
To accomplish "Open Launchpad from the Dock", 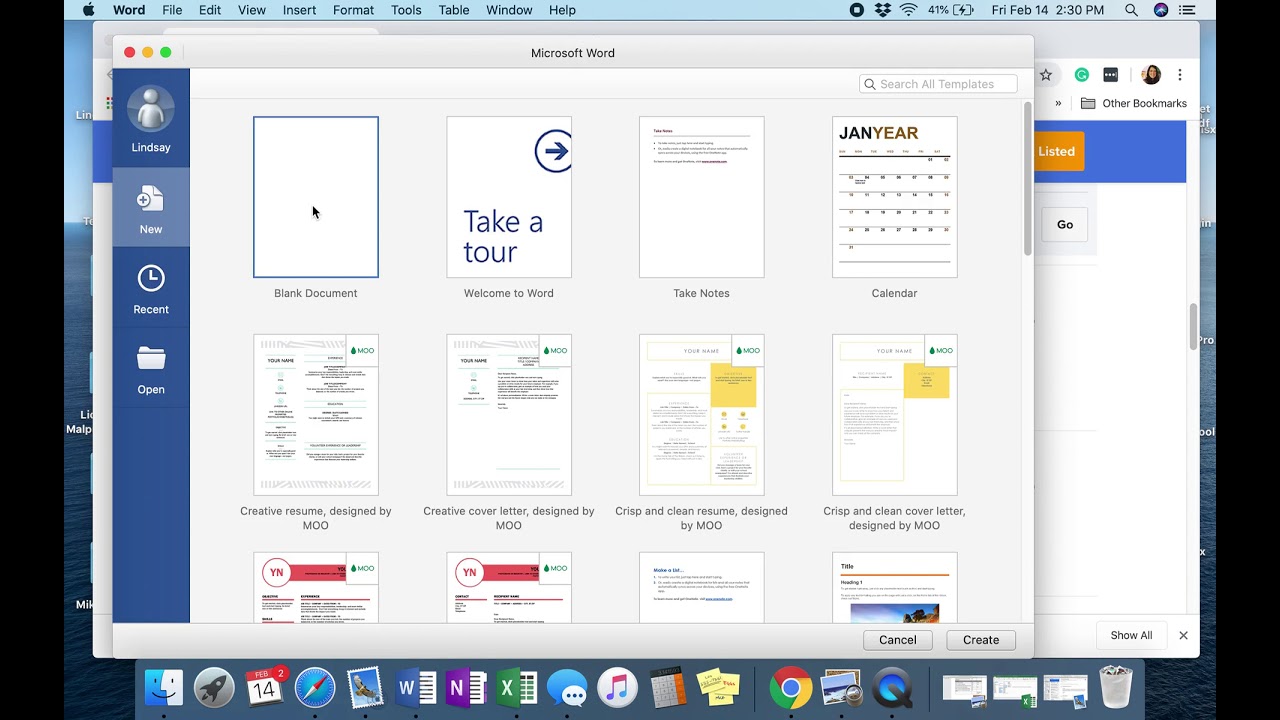I will point(214,688).
